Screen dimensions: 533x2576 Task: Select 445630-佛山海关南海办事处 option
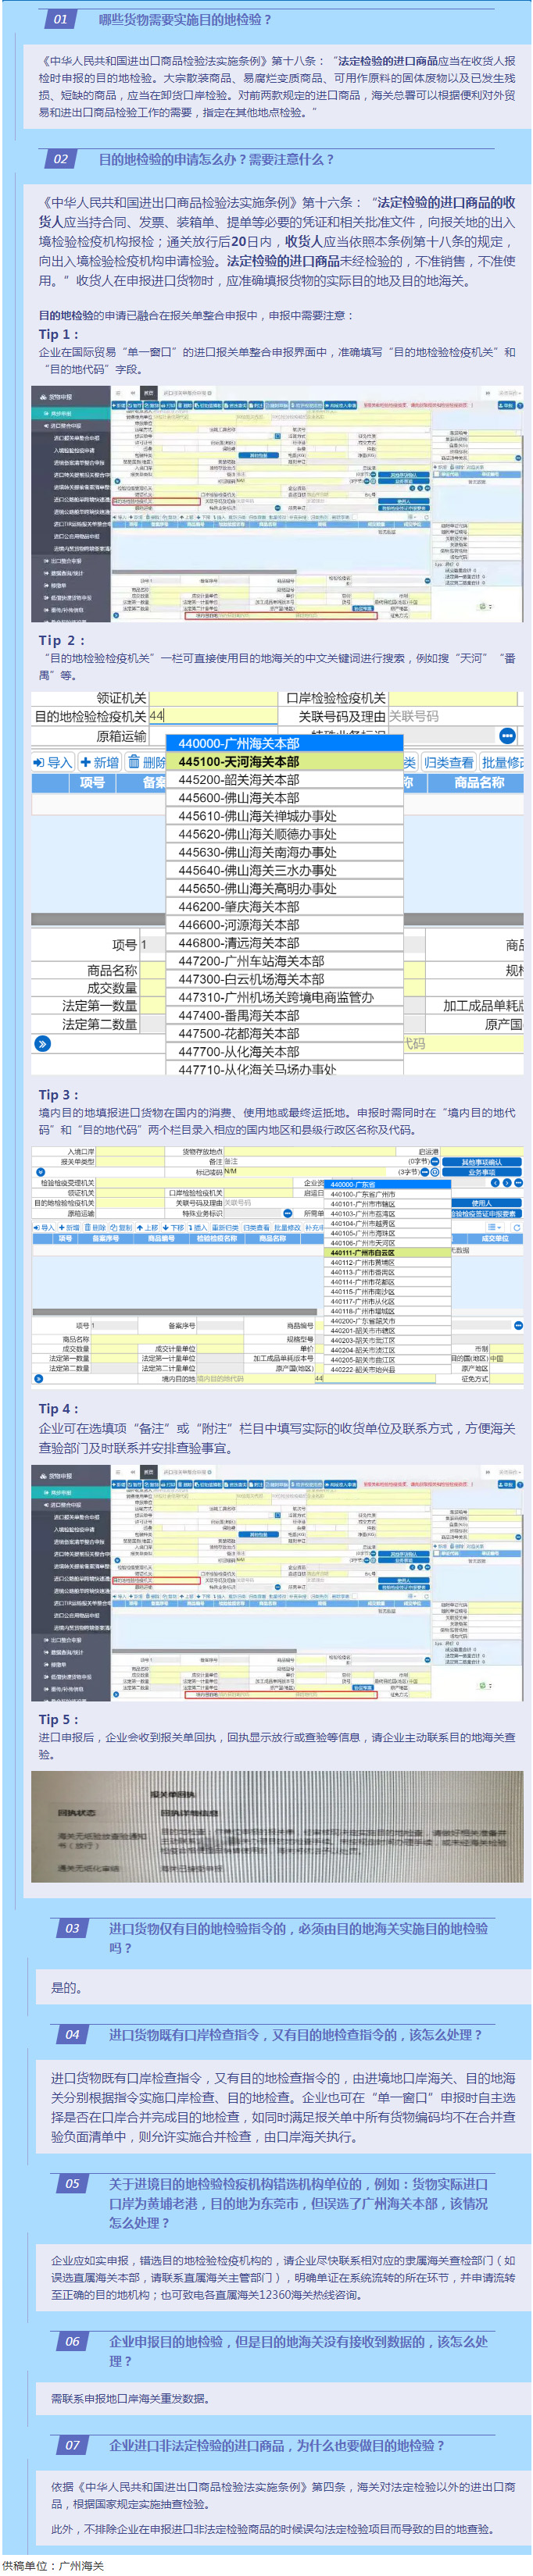click(284, 852)
